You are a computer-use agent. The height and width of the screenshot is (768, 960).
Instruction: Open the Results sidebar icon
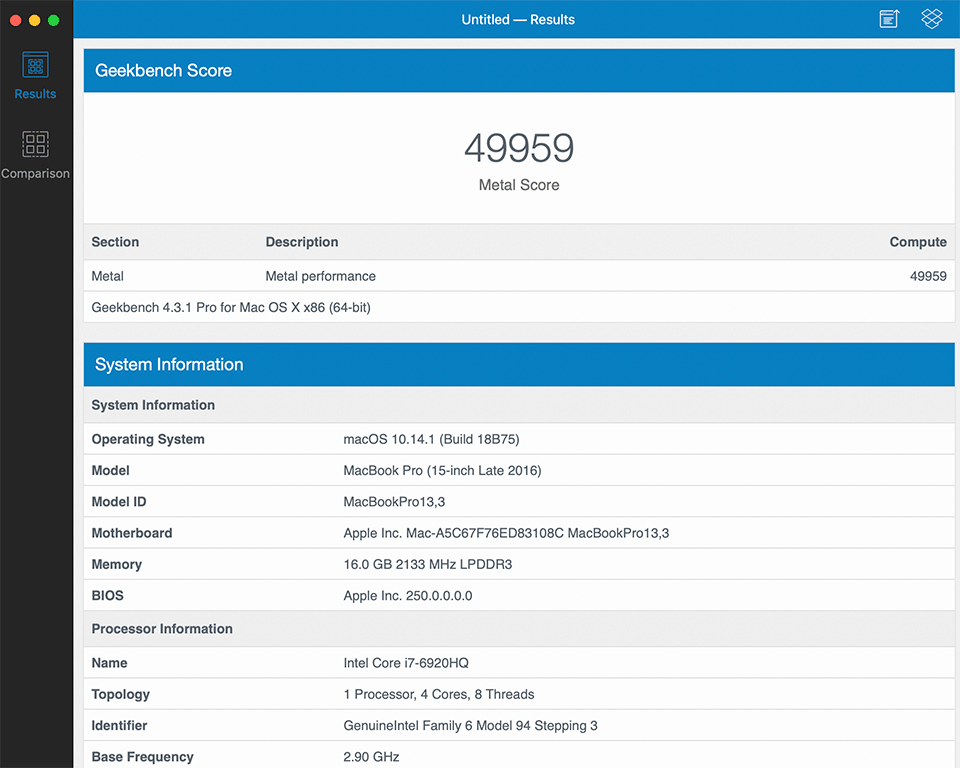(36, 65)
